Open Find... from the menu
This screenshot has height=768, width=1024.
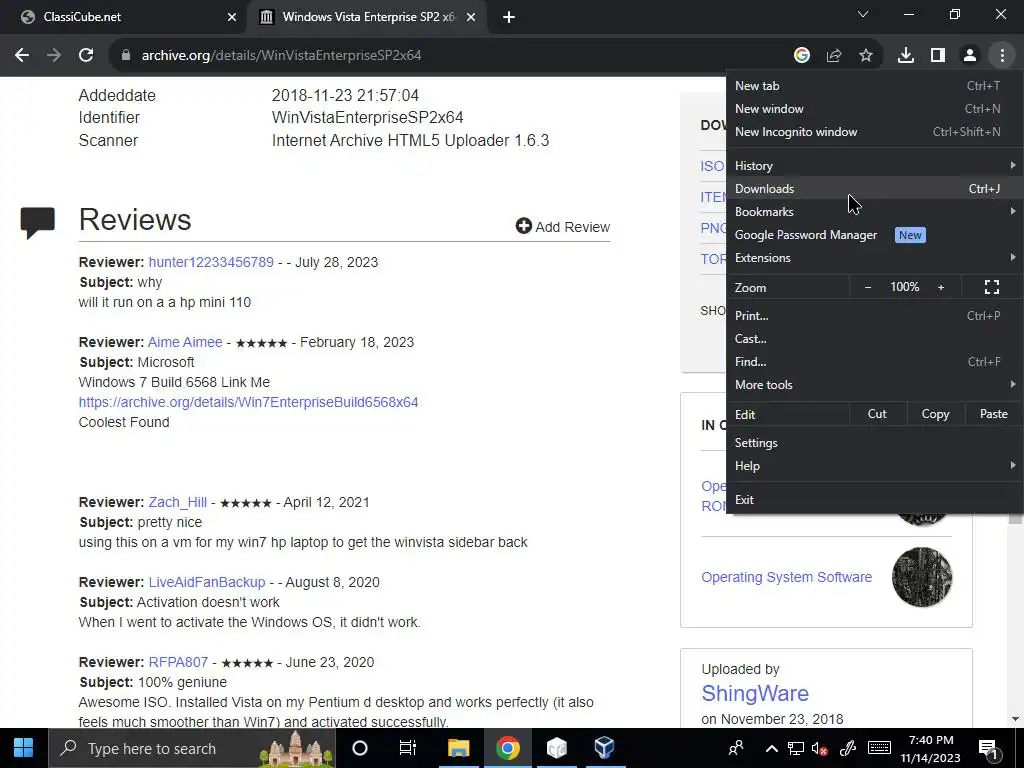874,362
